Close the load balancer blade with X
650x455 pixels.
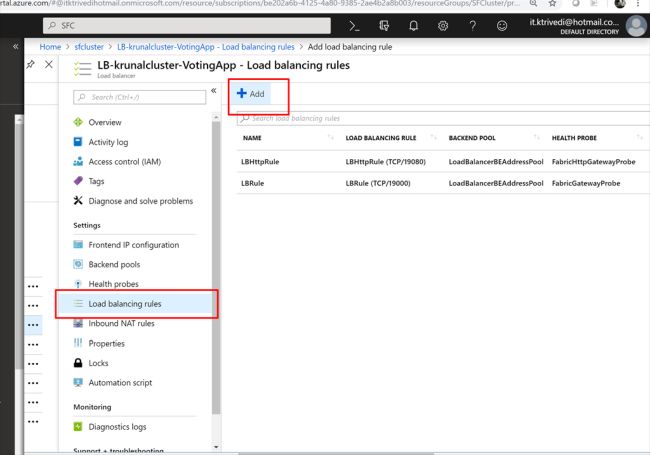(x=49, y=64)
